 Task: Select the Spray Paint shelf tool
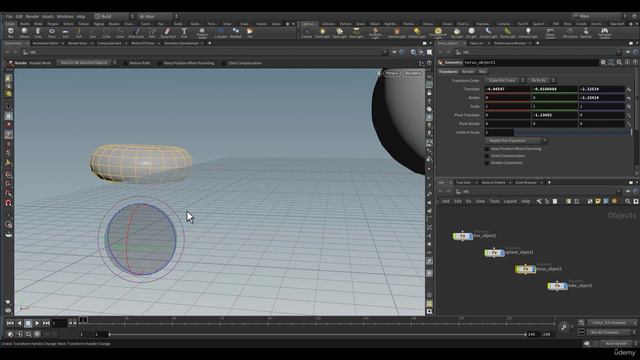(168, 32)
